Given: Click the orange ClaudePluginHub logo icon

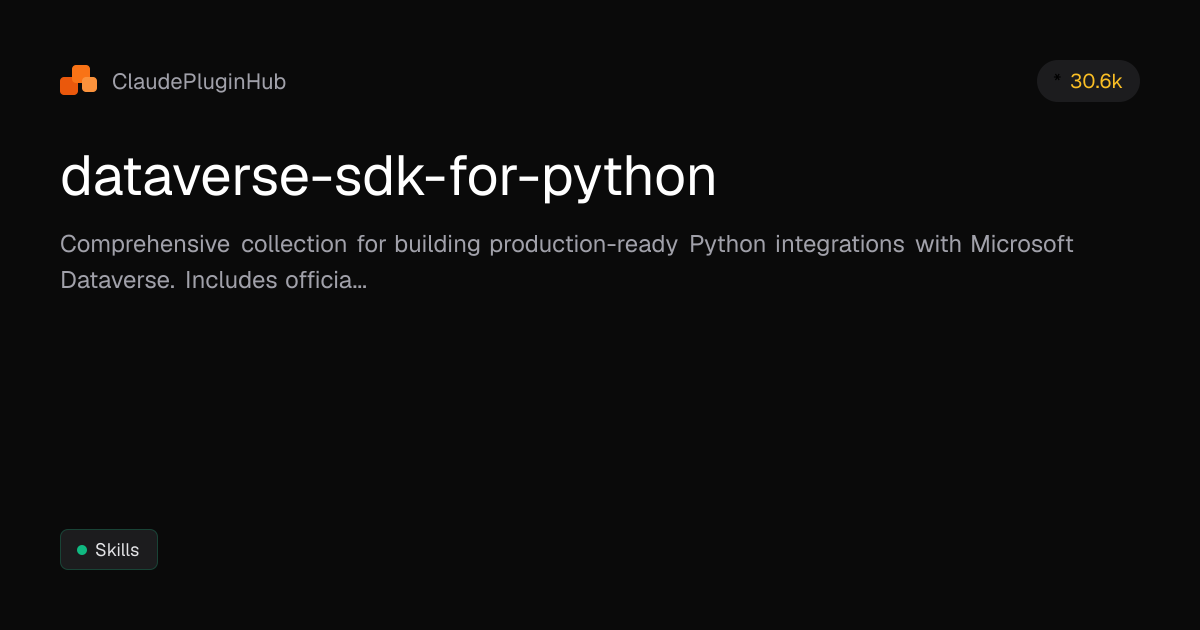Looking at the screenshot, I should pos(78,81).
